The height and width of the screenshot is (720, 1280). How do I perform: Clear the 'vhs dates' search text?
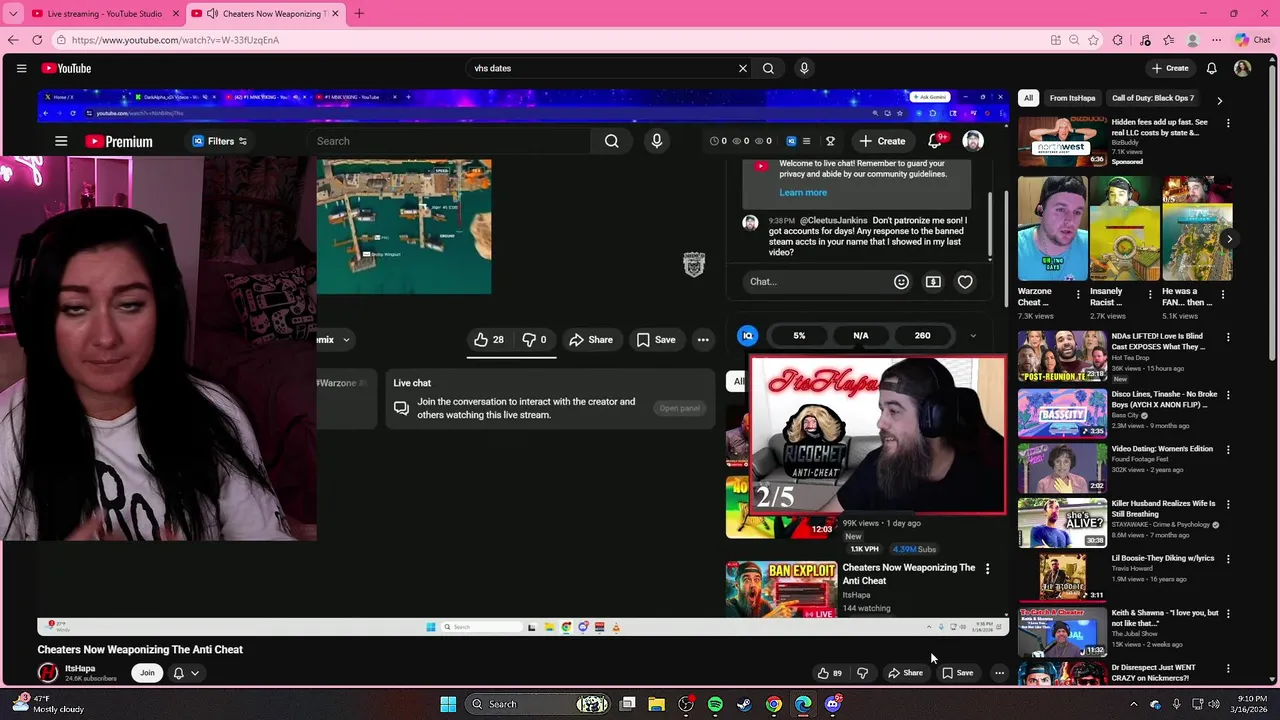[743, 68]
